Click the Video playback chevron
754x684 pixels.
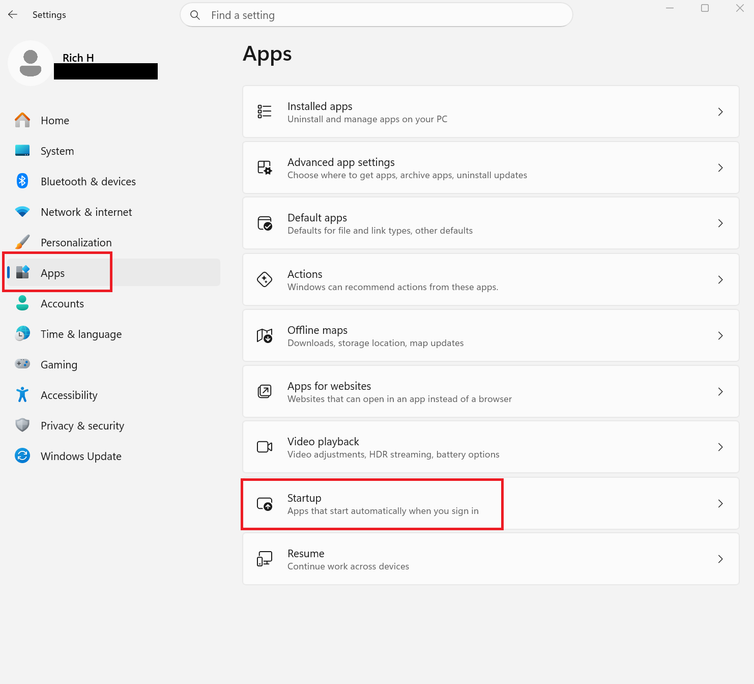720,447
